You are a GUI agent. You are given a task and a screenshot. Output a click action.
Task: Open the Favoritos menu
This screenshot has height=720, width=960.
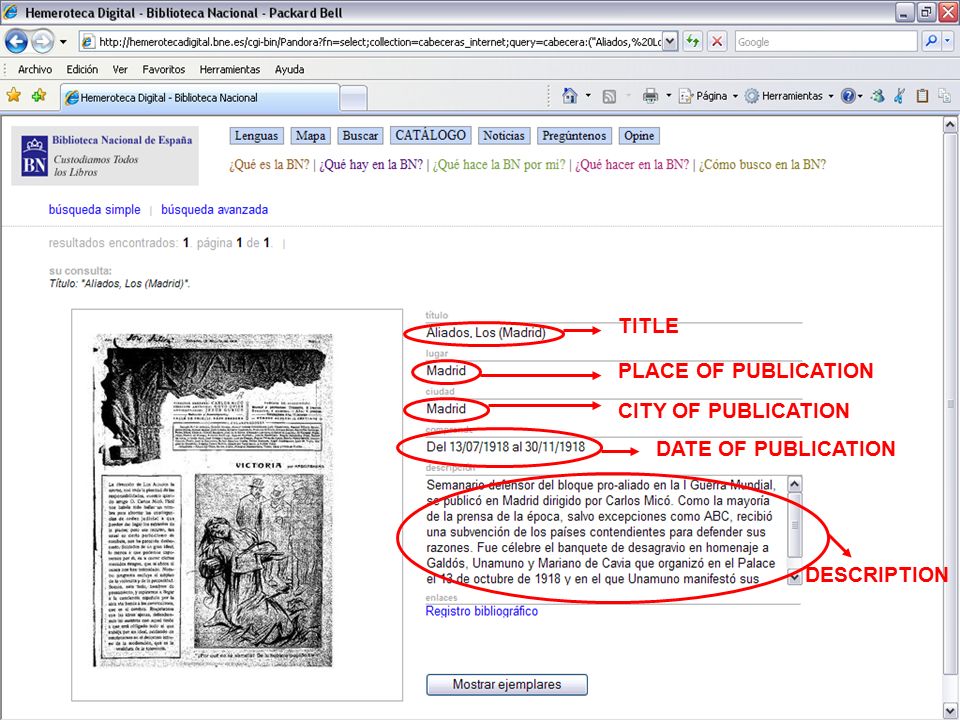163,69
